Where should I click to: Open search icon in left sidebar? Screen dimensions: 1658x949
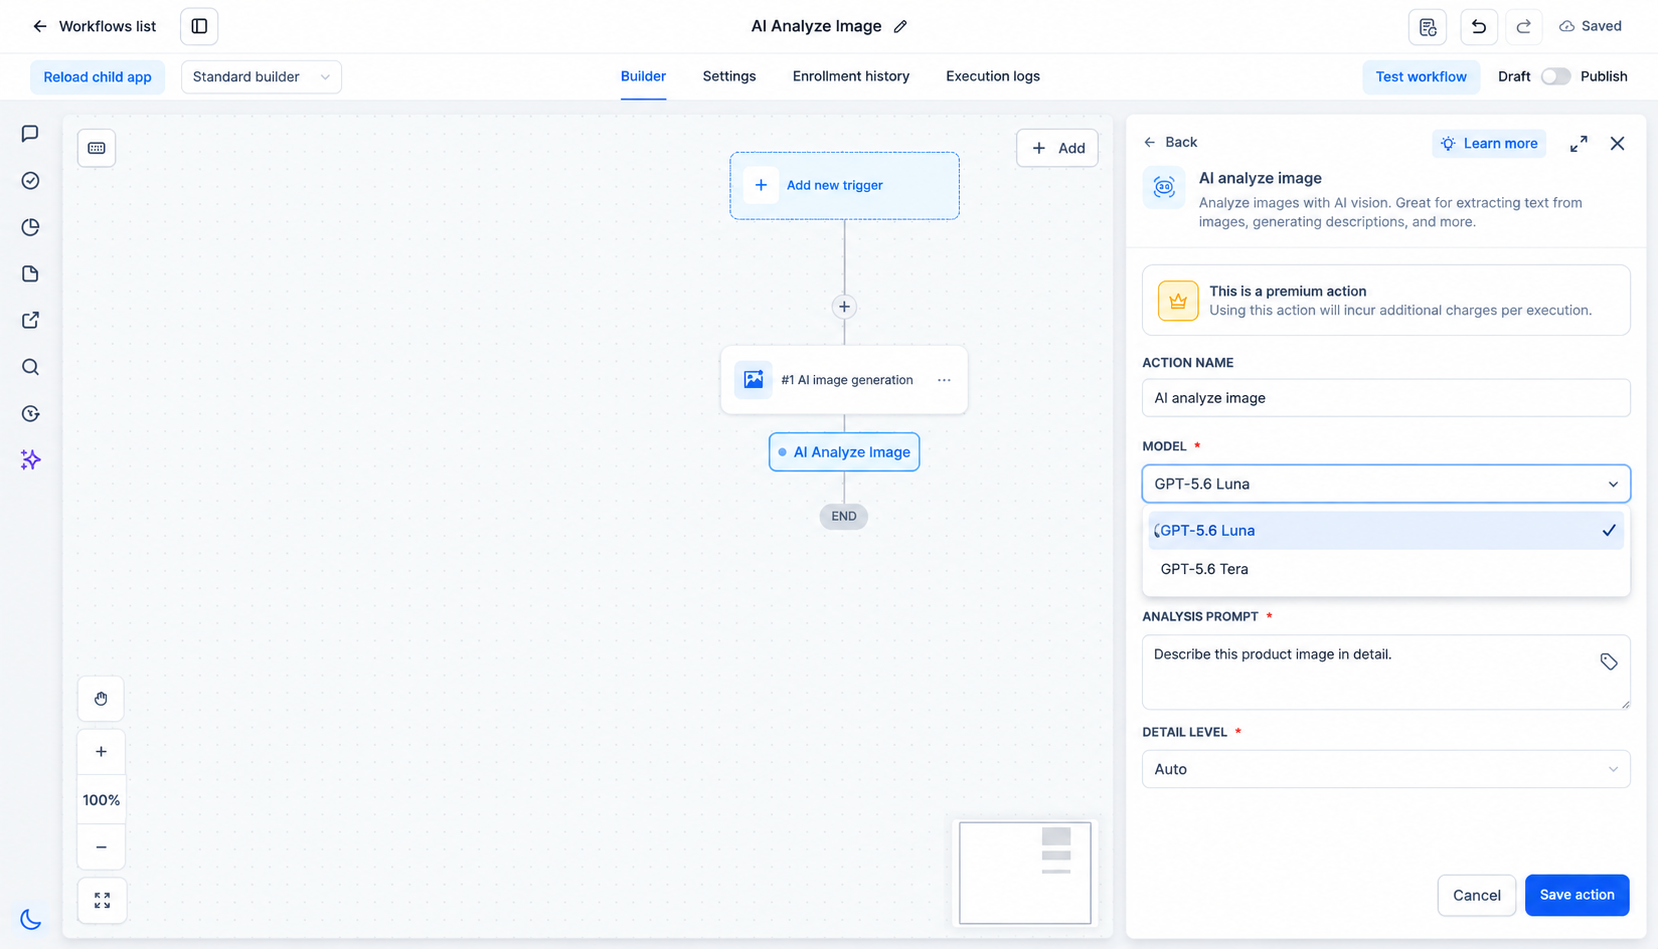coord(30,367)
